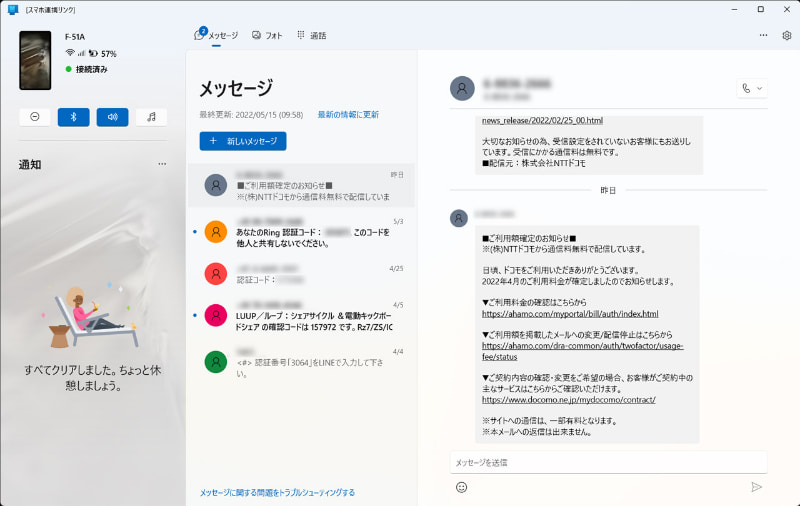The height and width of the screenshot is (506, 800).
Task: Click the battery 57% indicator
Action: tap(103, 53)
